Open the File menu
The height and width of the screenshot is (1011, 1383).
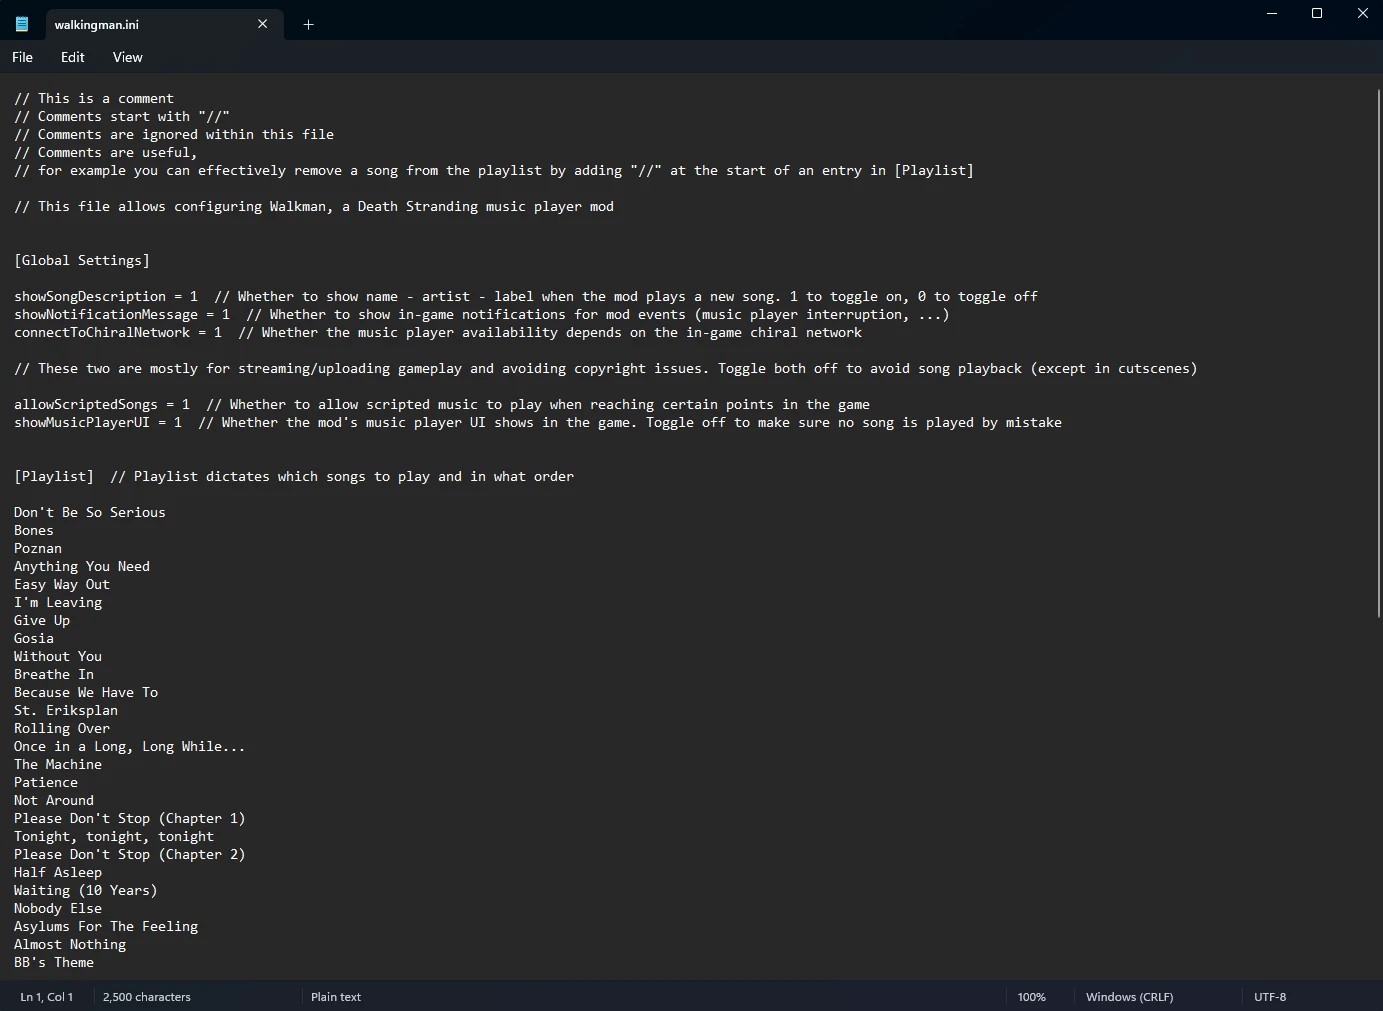[22, 57]
